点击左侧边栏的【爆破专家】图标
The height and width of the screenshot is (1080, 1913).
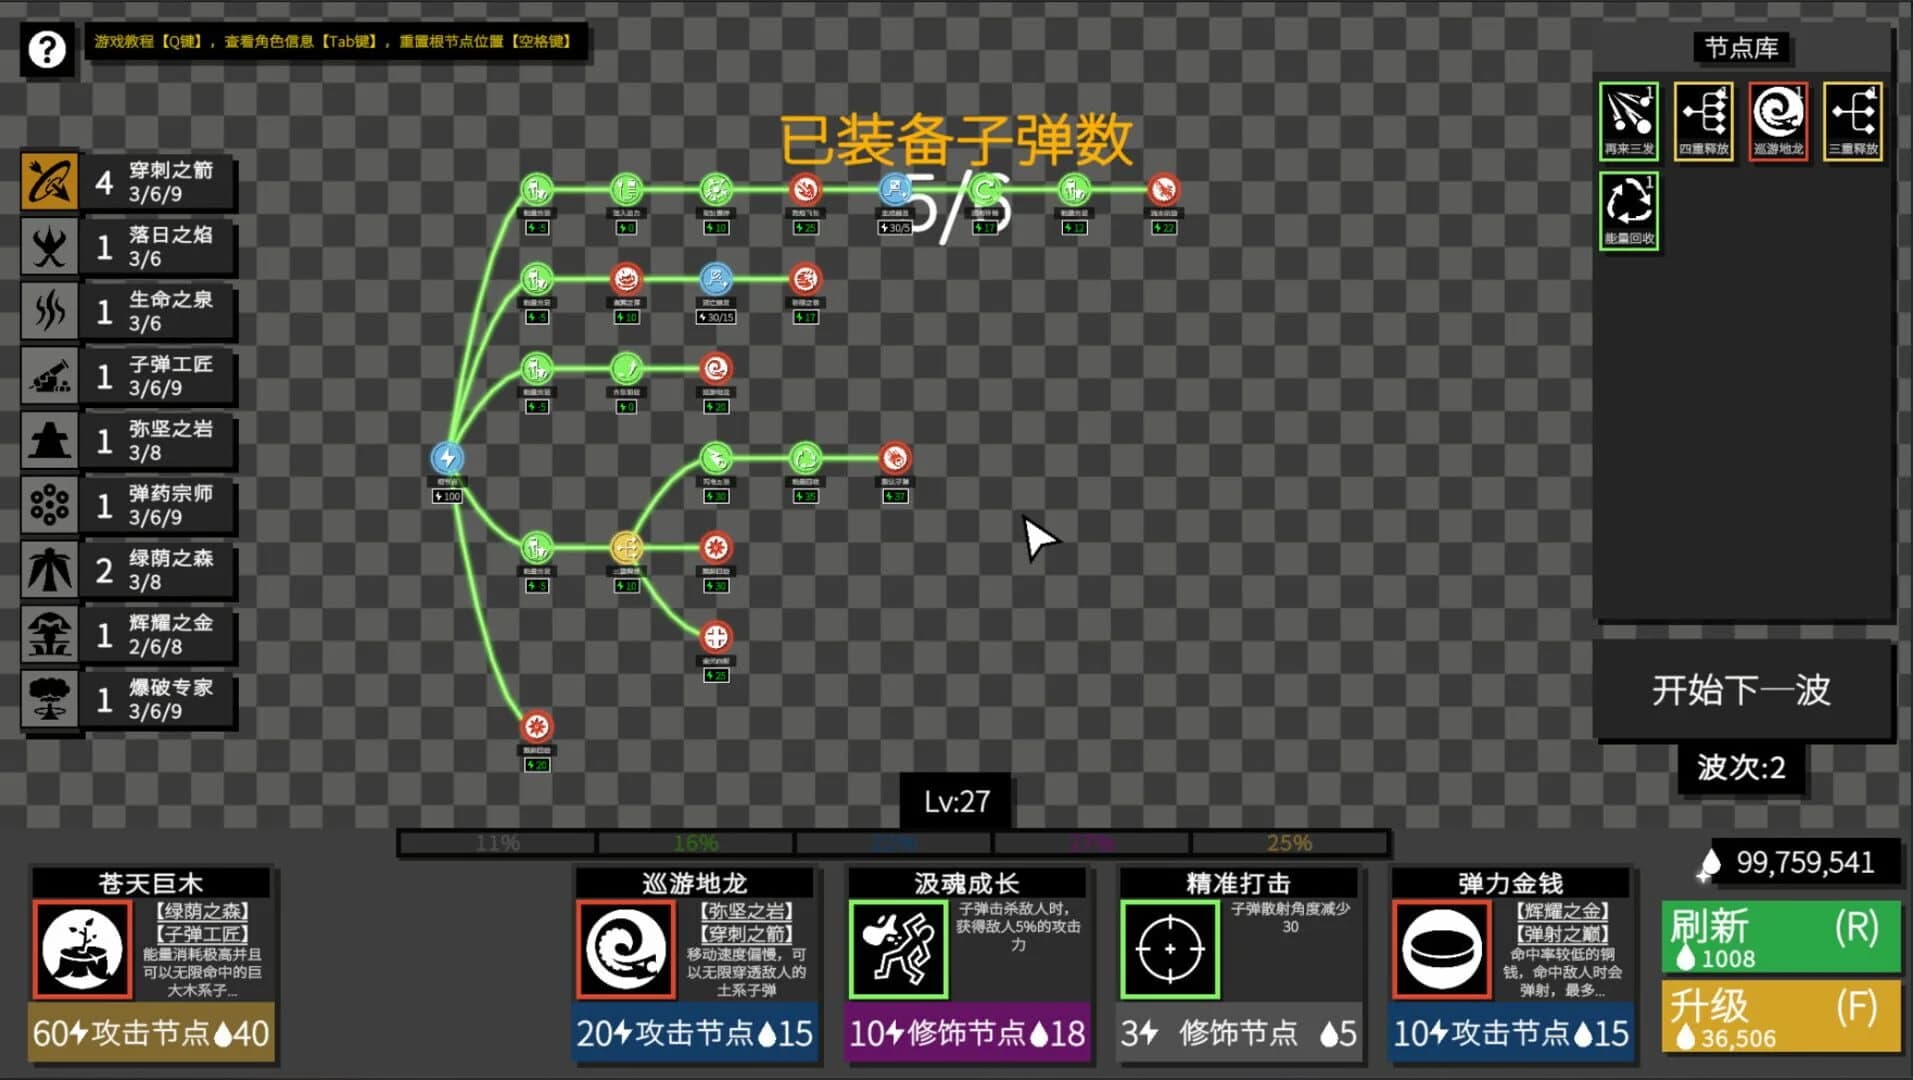coord(50,698)
